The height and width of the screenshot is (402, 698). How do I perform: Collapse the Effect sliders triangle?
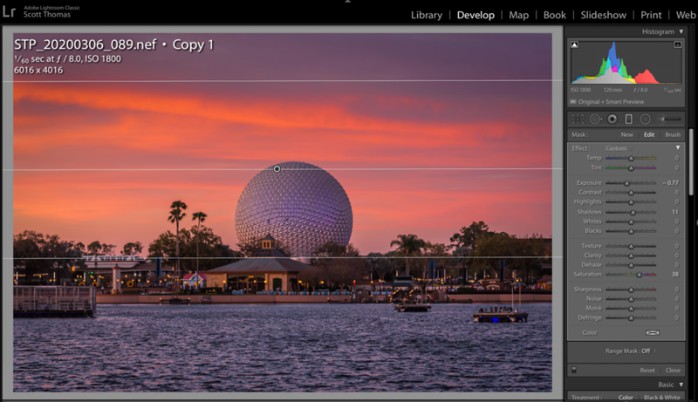click(678, 148)
